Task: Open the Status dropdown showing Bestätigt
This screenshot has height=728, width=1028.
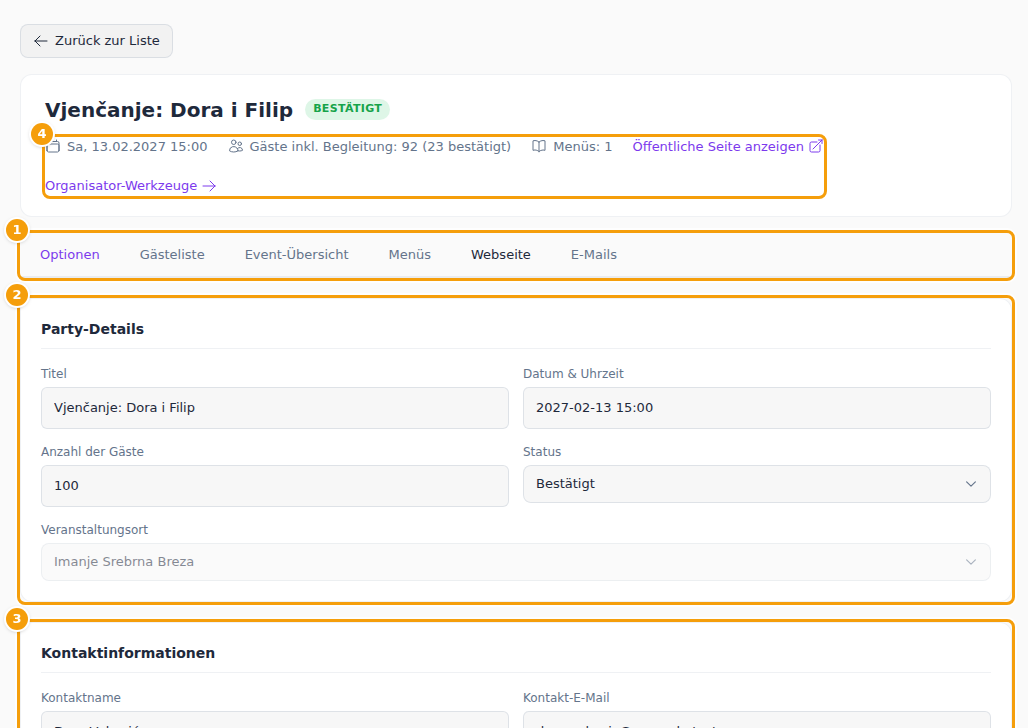Action: pos(757,484)
